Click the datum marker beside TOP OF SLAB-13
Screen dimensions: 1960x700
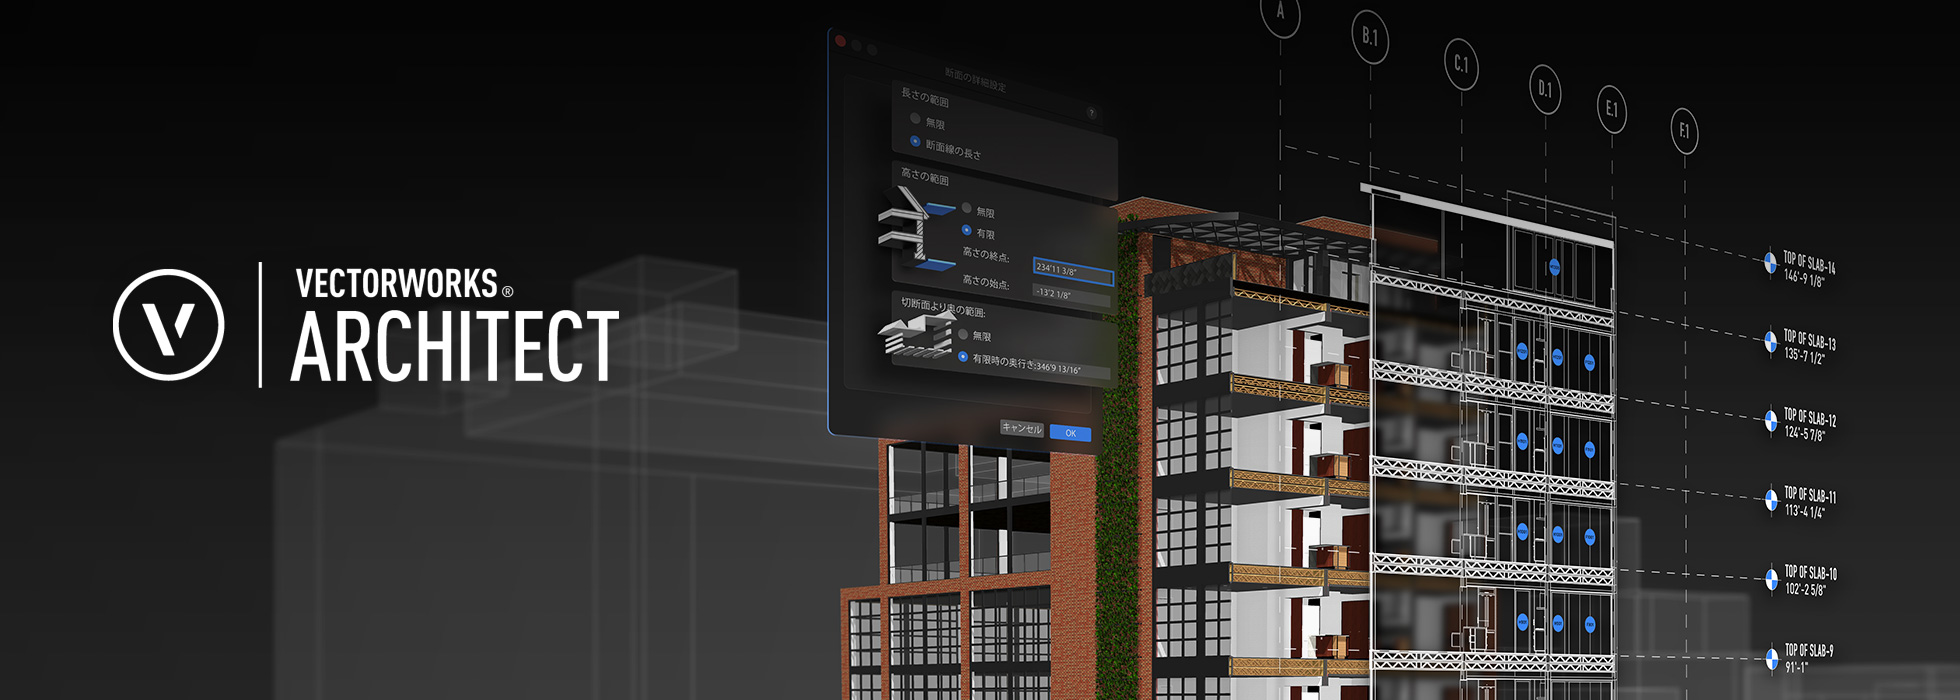pos(1770,341)
